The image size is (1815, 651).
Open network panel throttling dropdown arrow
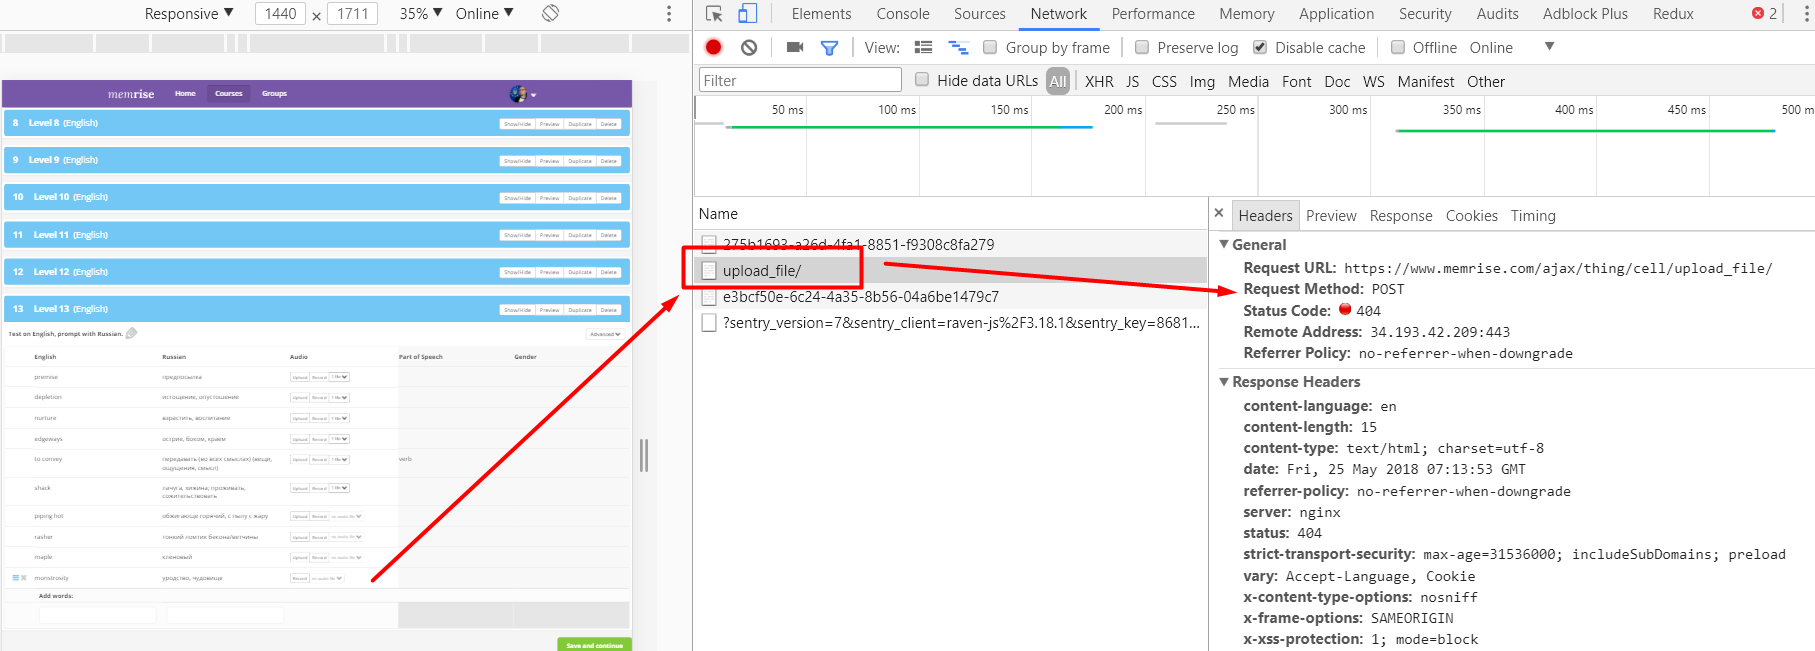pos(1549,46)
